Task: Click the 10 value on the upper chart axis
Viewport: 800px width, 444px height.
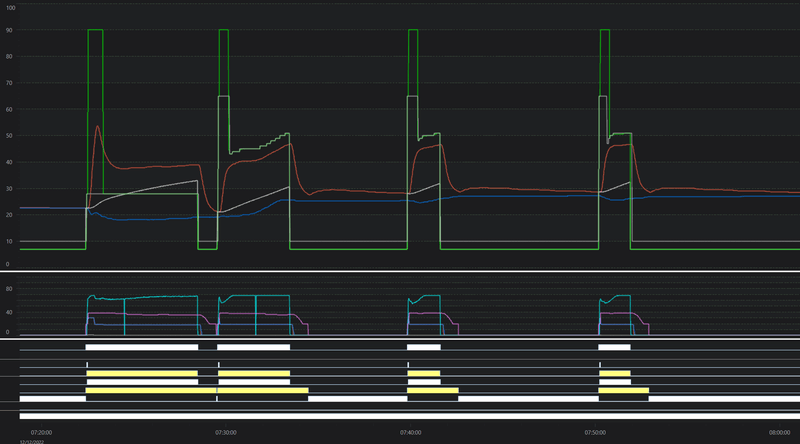Action: [x=9, y=242]
